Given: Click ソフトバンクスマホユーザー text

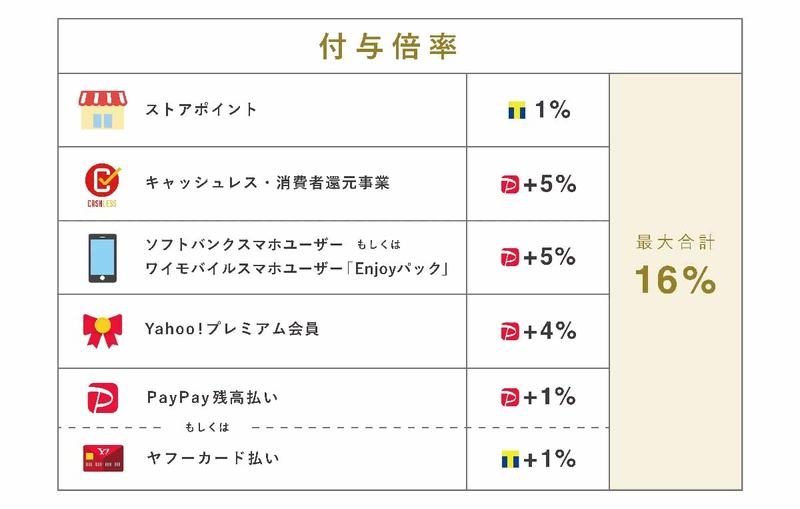Looking at the screenshot, I should [245, 245].
